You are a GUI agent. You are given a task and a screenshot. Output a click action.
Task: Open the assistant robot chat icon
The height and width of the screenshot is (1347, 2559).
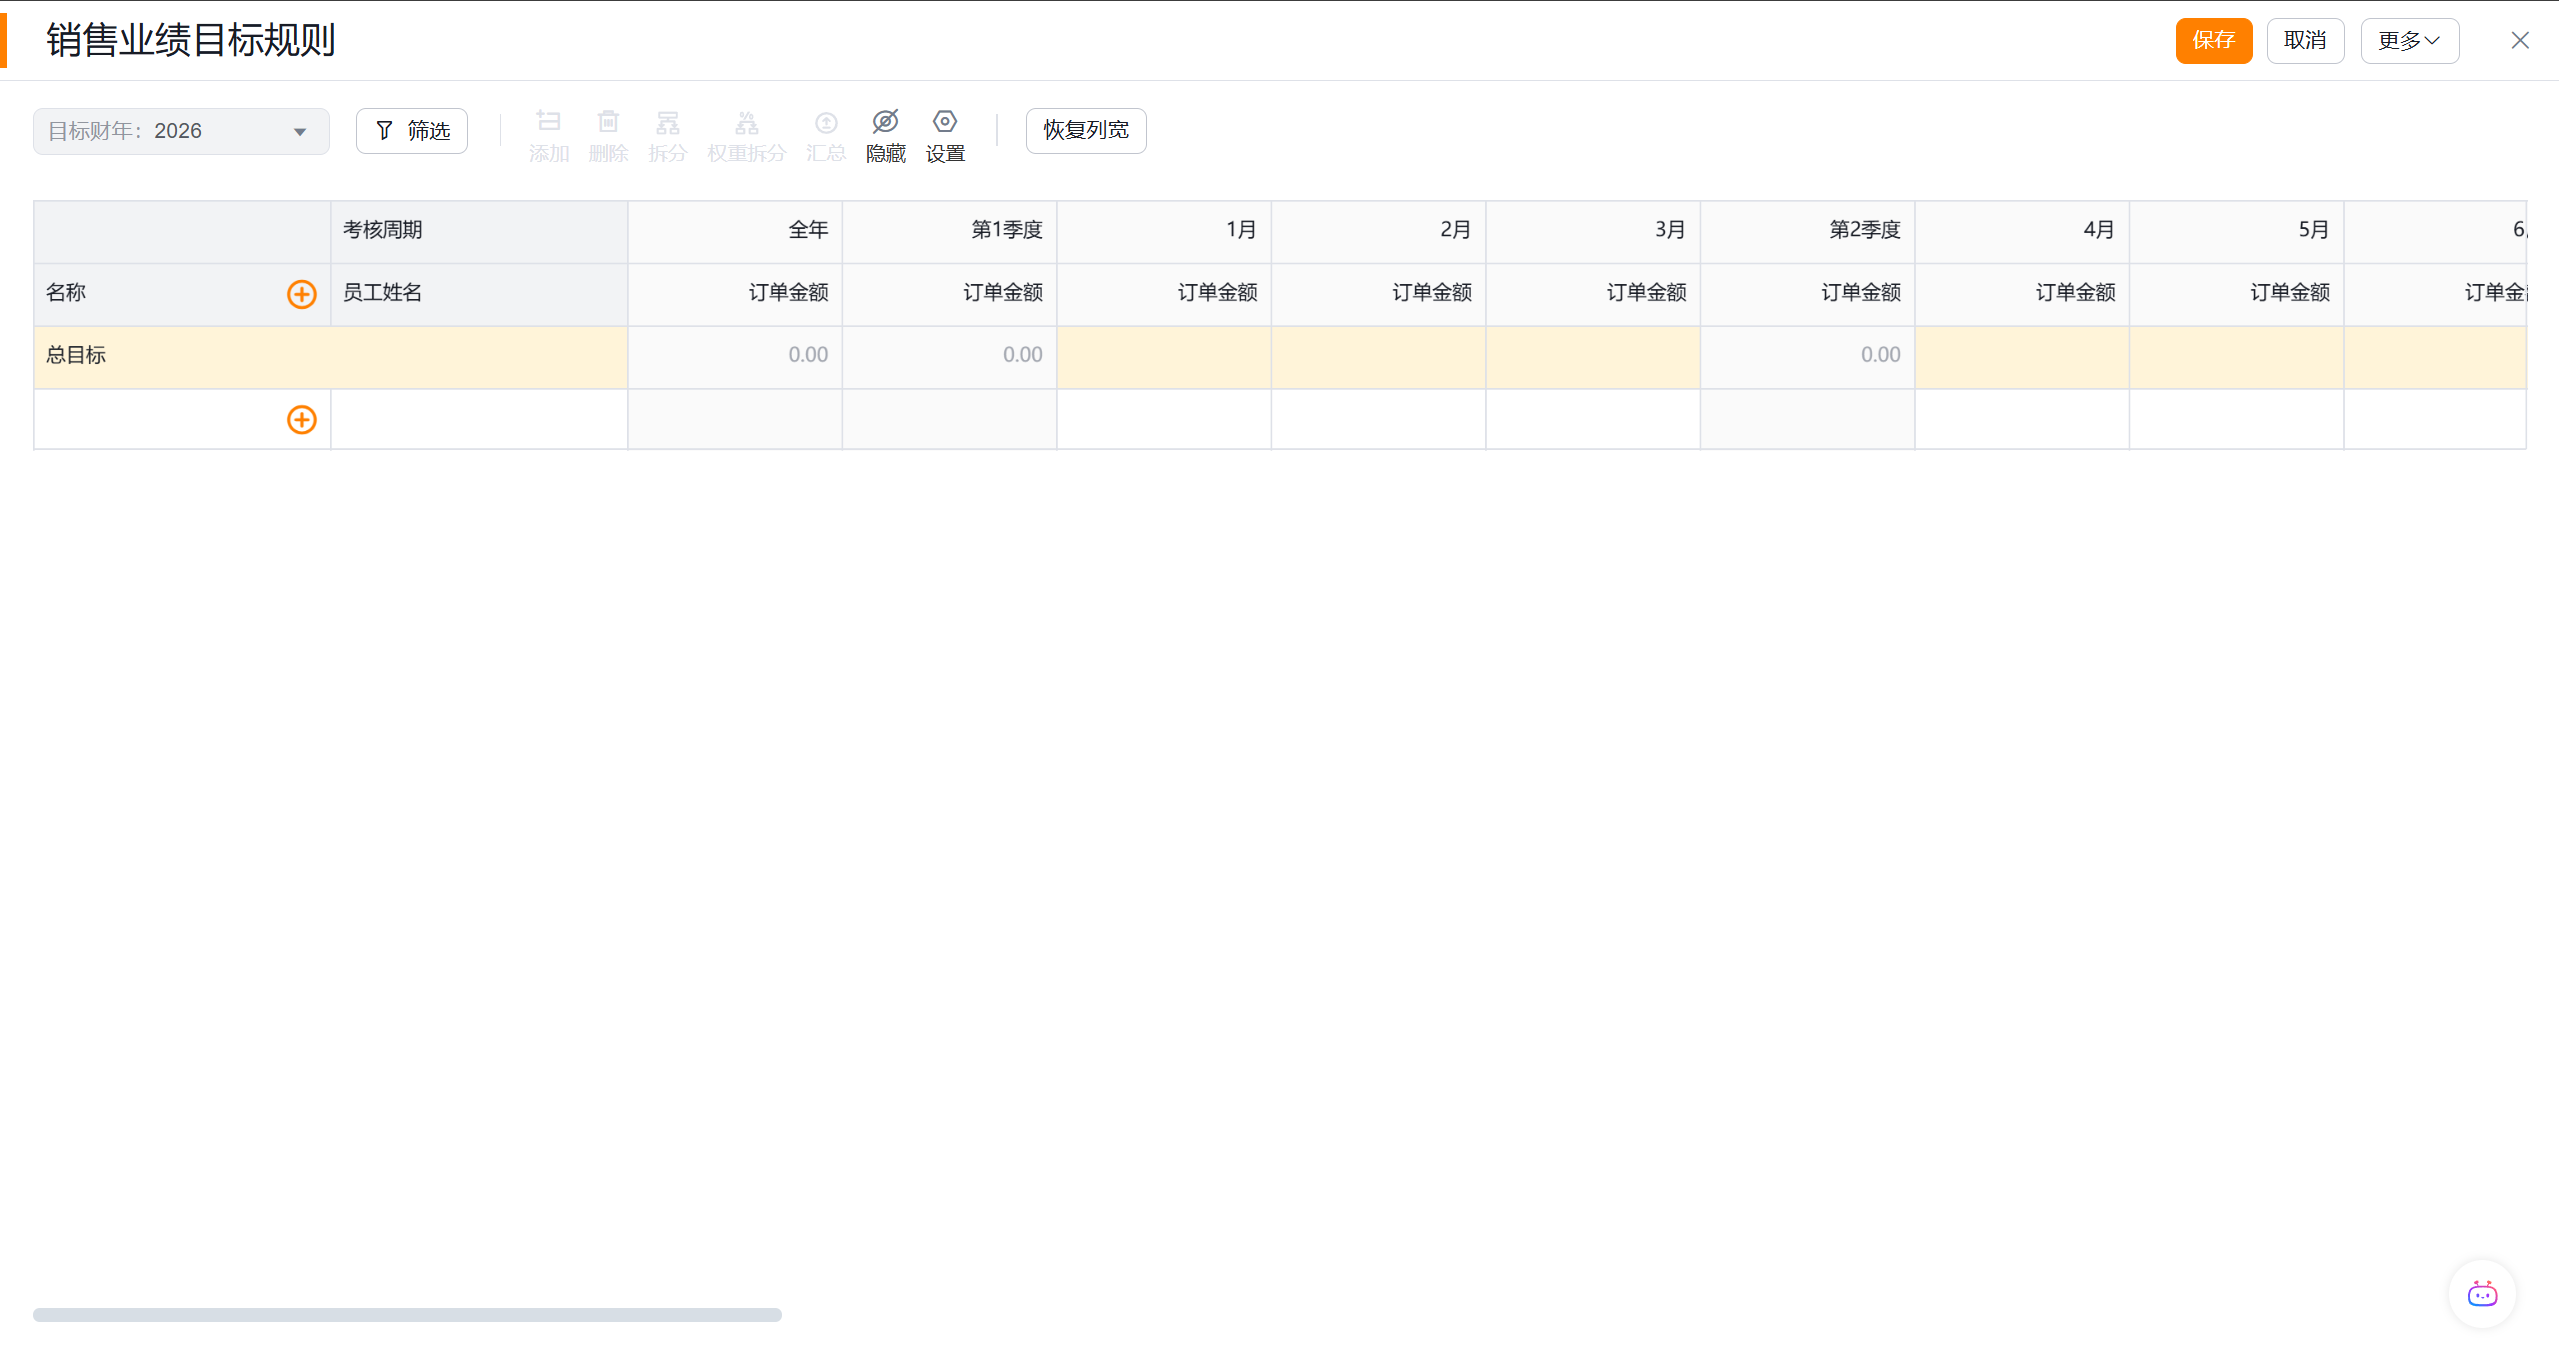(x=2482, y=1294)
